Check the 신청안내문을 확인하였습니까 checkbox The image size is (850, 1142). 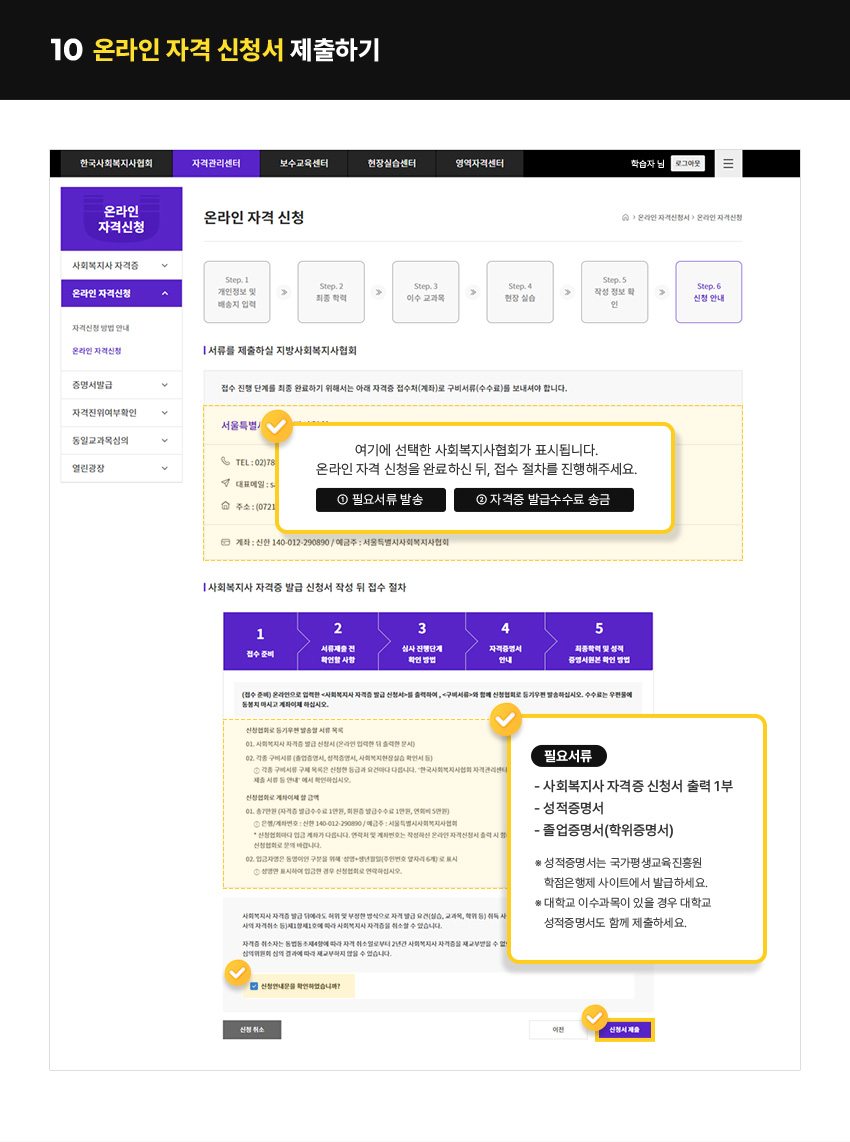(x=254, y=986)
